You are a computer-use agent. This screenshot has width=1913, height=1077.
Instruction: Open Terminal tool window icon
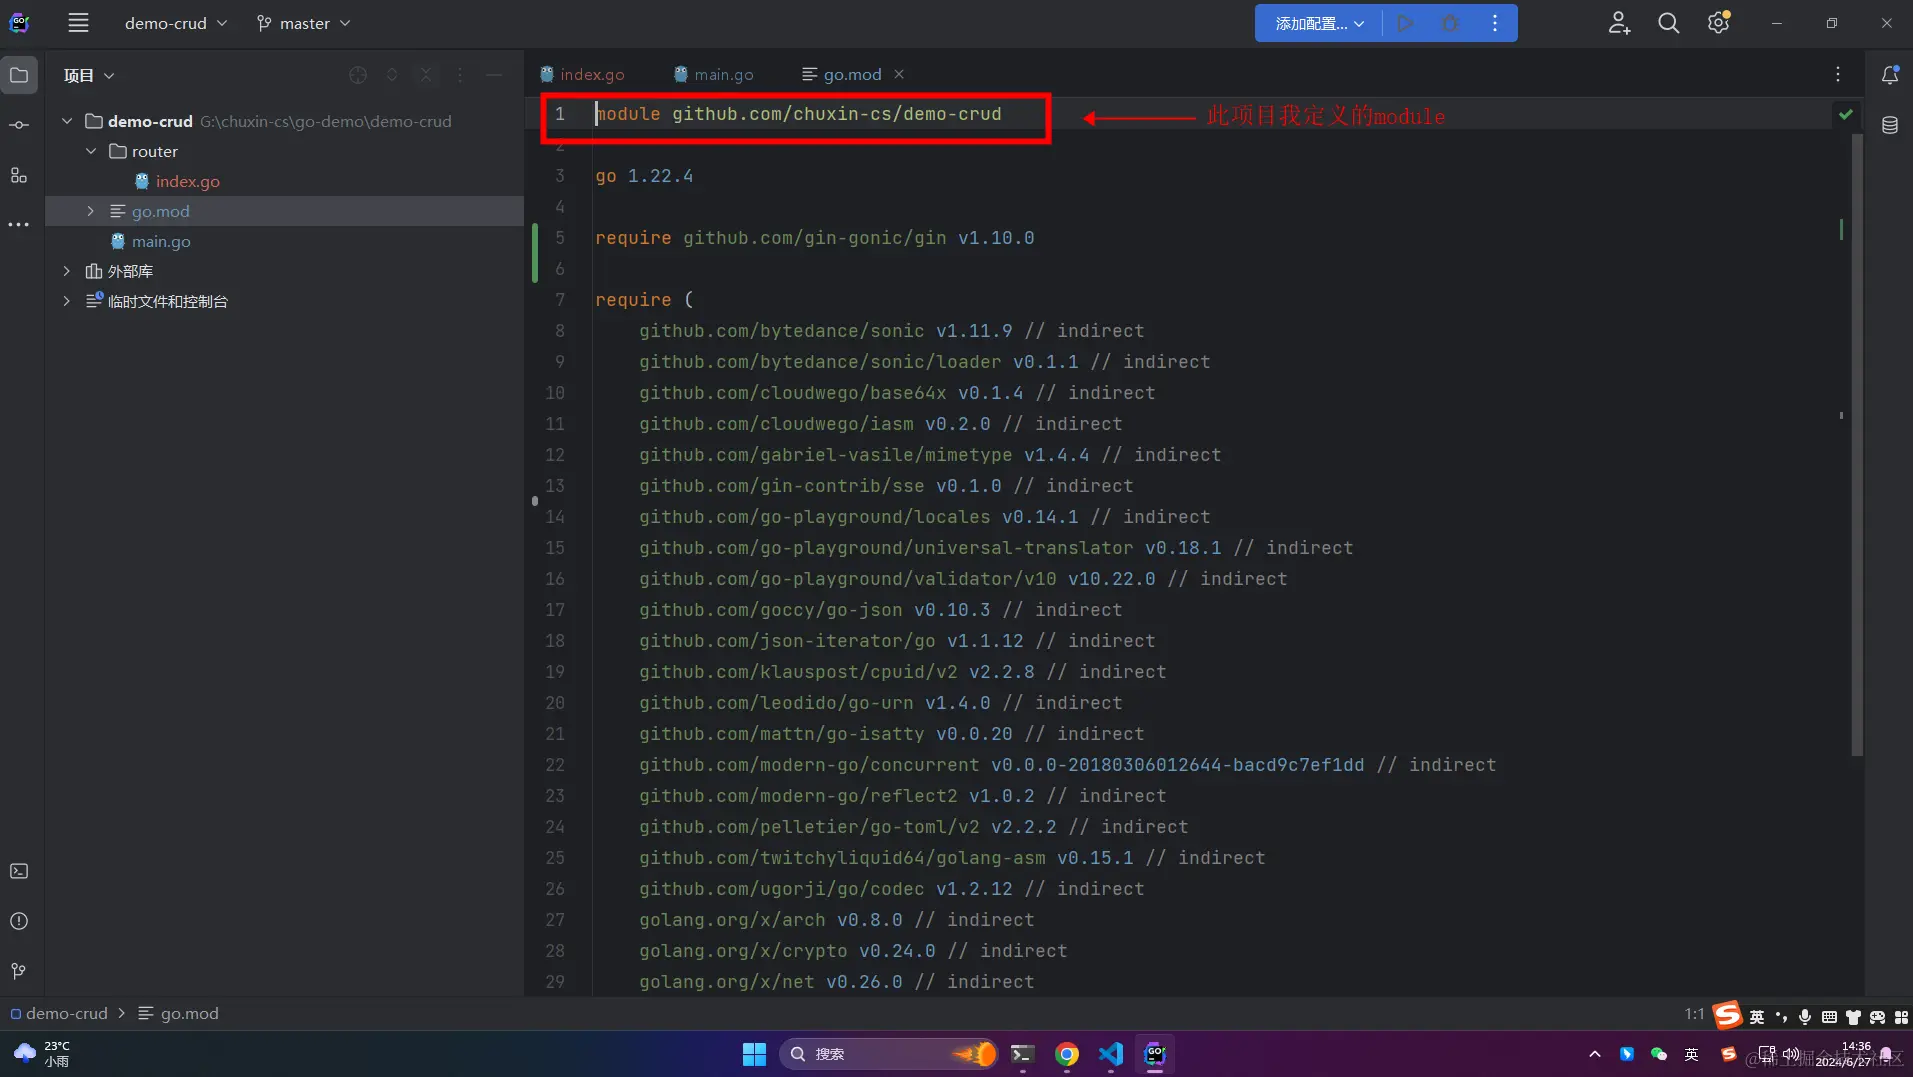click(x=19, y=871)
